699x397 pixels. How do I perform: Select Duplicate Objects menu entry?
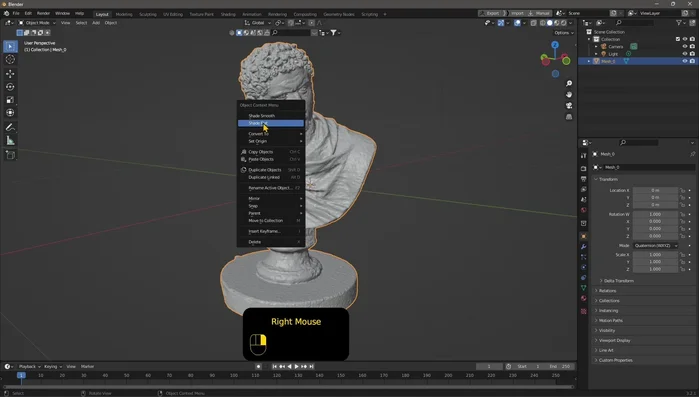pyautogui.click(x=271, y=170)
